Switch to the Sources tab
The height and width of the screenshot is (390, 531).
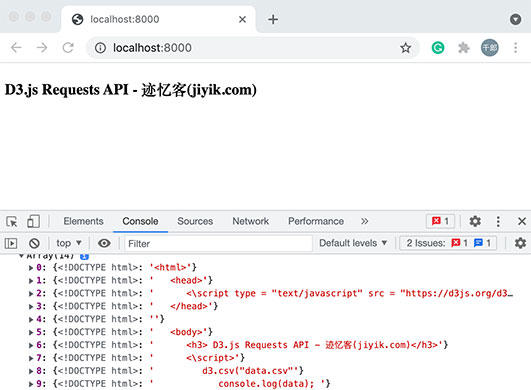tap(195, 221)
